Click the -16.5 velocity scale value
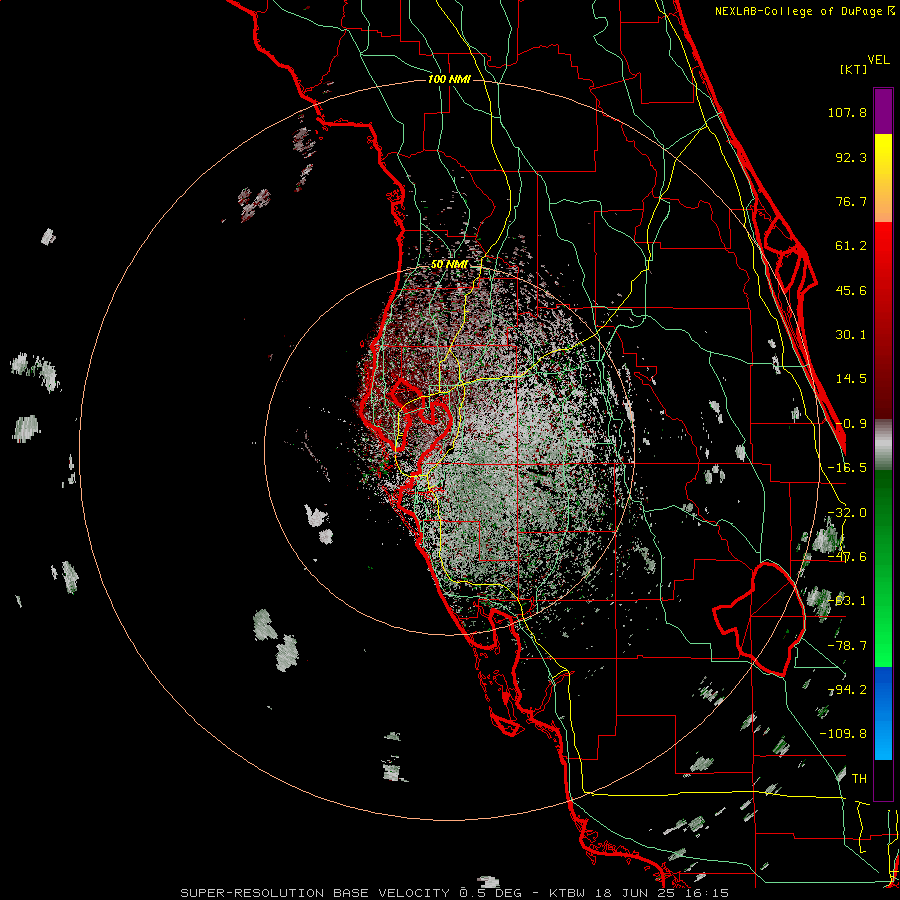 (847, 468)
